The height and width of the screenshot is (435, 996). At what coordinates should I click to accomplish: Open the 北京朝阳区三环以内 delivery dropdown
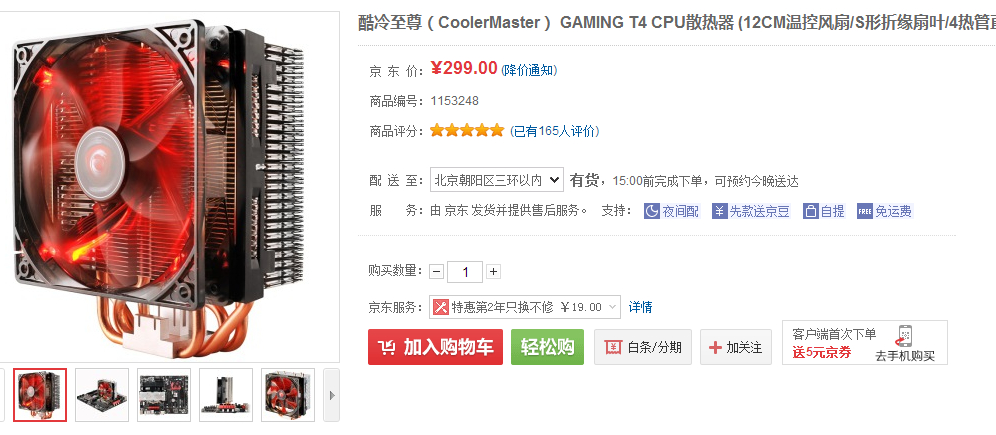pyautogui.click(x=497, y=180)
